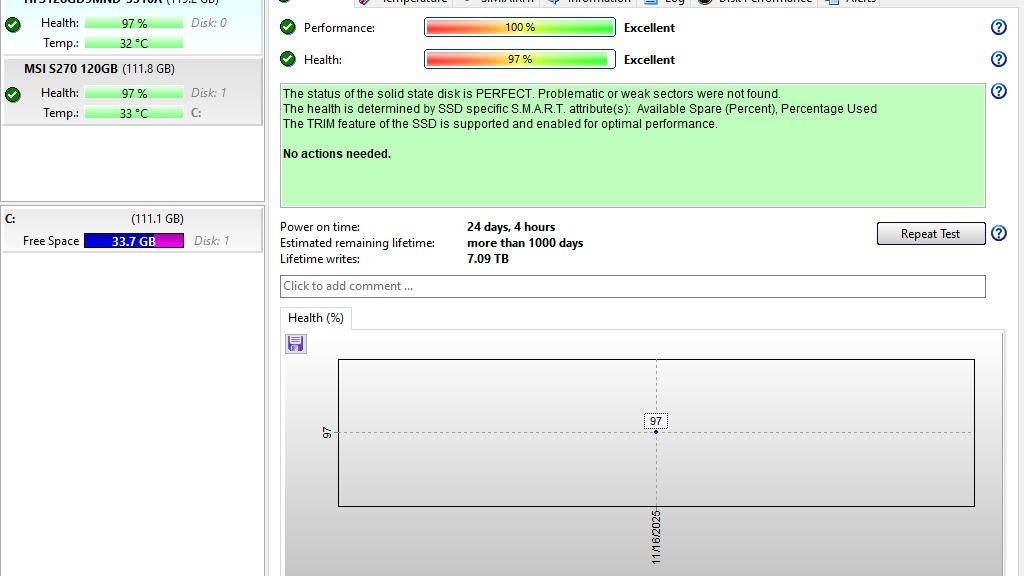Click the 100 % Performance gradient bar
1024x576 pixels.
pyautogui.click(x=519, y=28)
